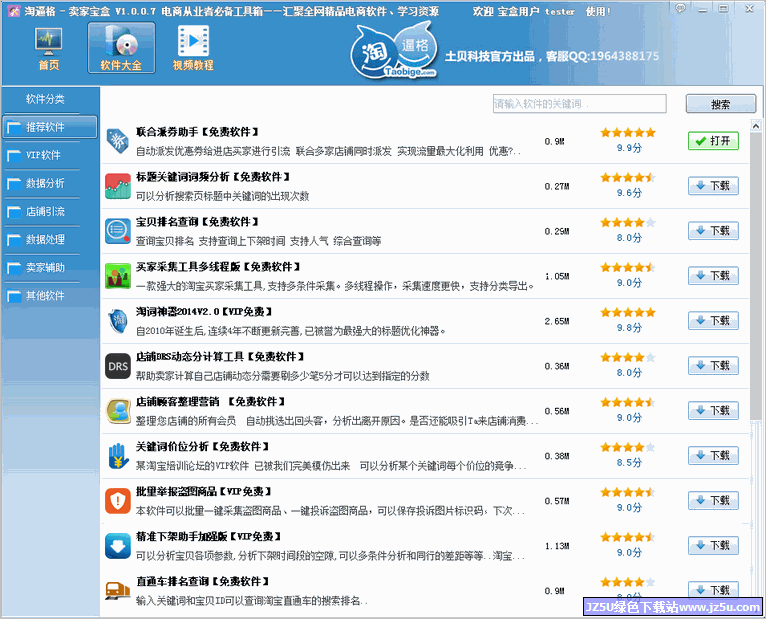Click the feedback speech bubble icon in title bar
Screen dimensions: 766x619
[681, 8]
